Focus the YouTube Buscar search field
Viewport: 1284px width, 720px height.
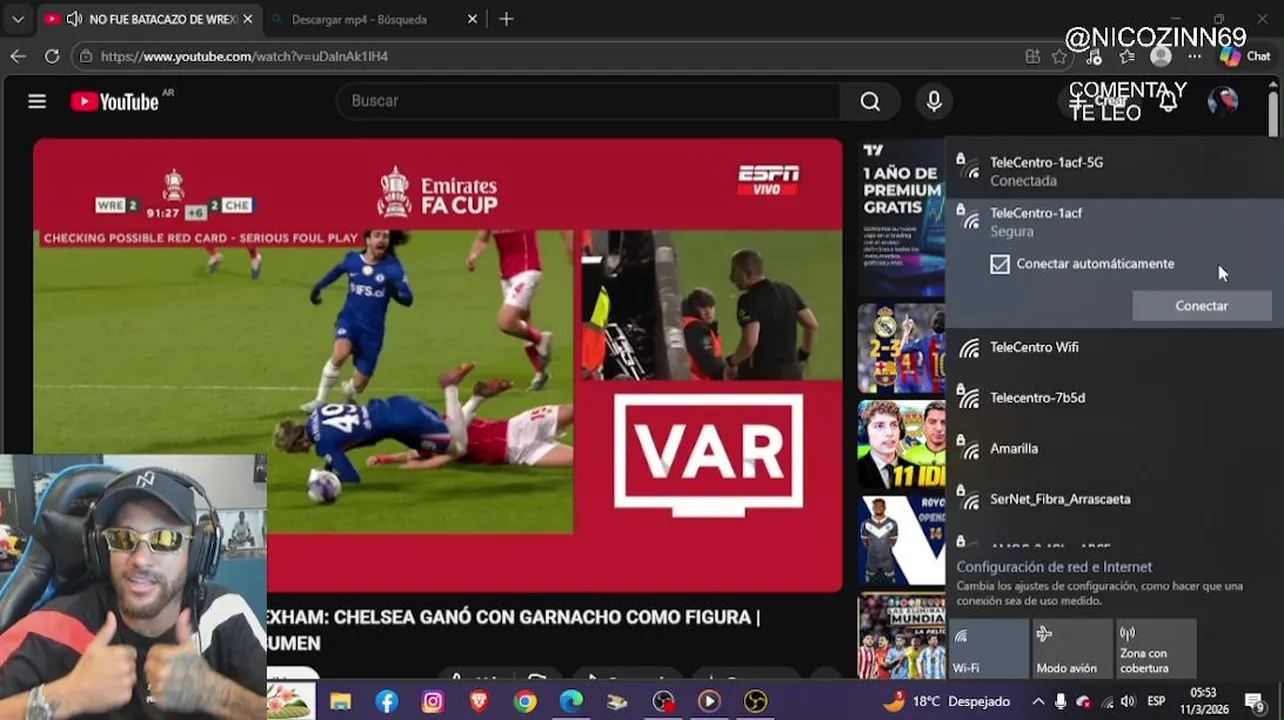[x=590, y=101]
